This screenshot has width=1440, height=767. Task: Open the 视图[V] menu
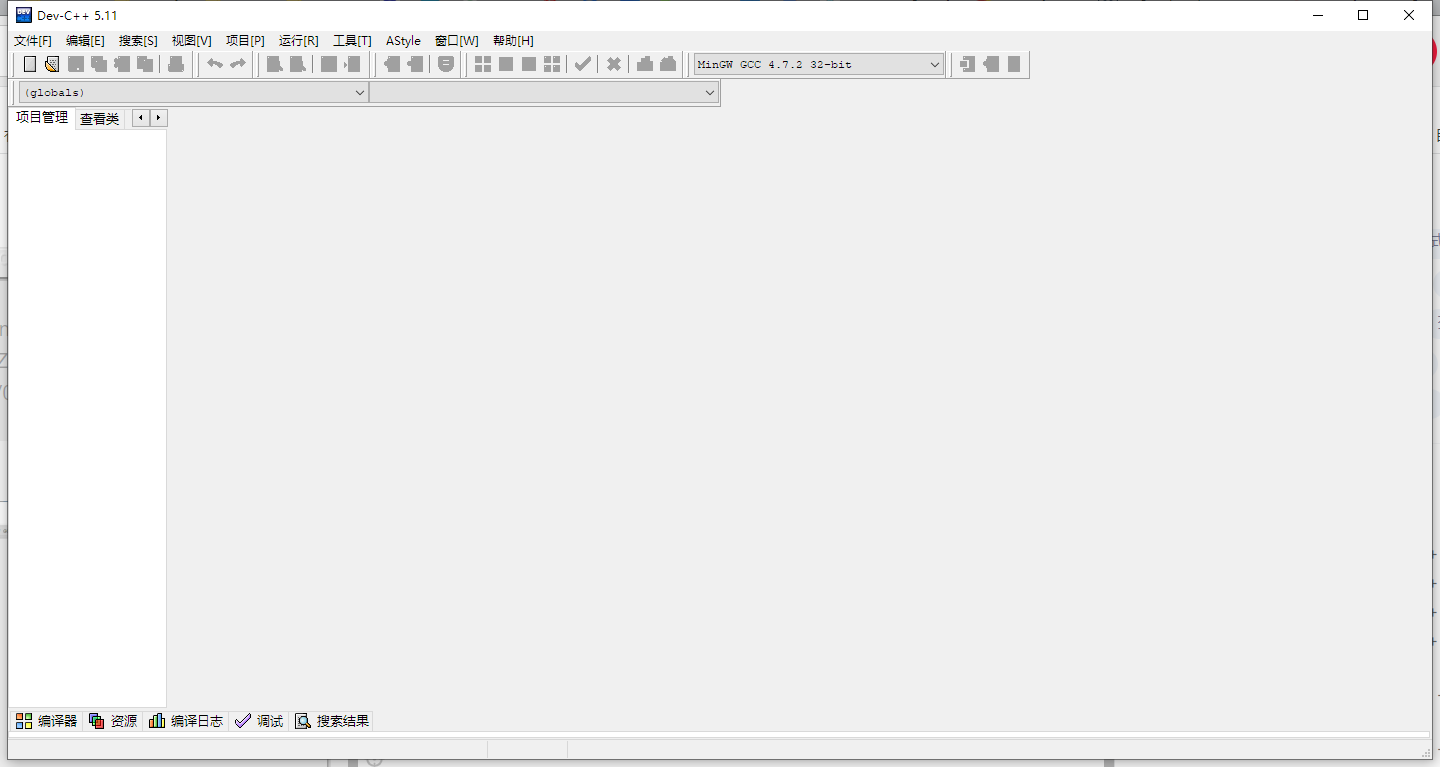click(192, 41)
